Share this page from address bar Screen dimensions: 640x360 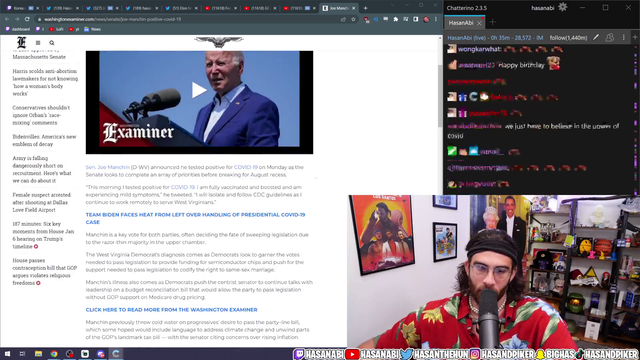pyautogui.click(x=343, y=19)
